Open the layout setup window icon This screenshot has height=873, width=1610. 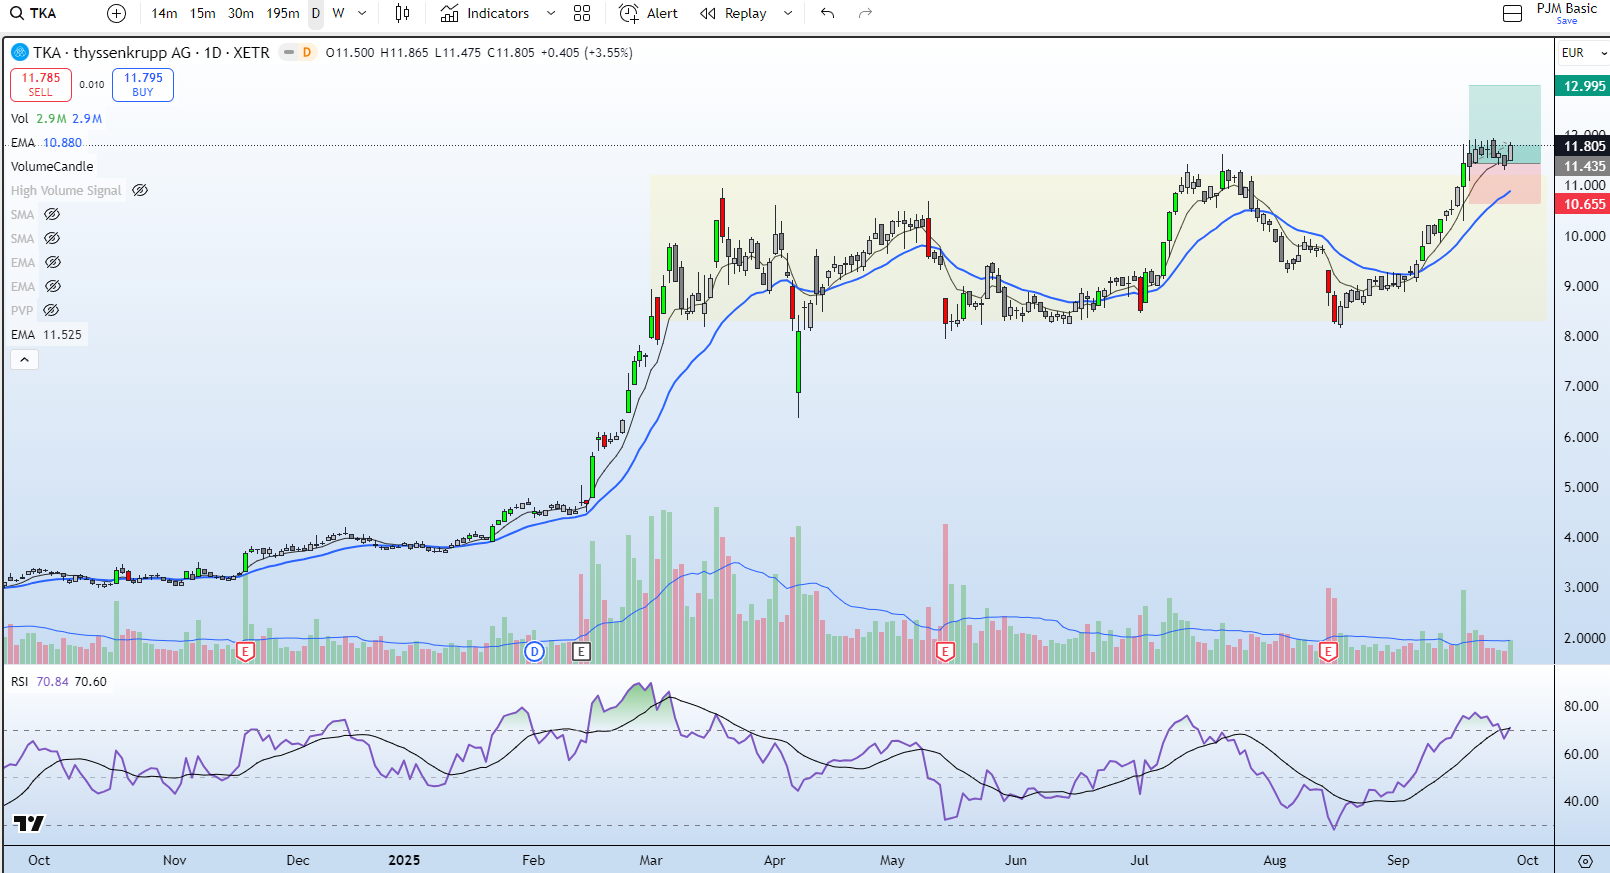tap(1513, 13)
